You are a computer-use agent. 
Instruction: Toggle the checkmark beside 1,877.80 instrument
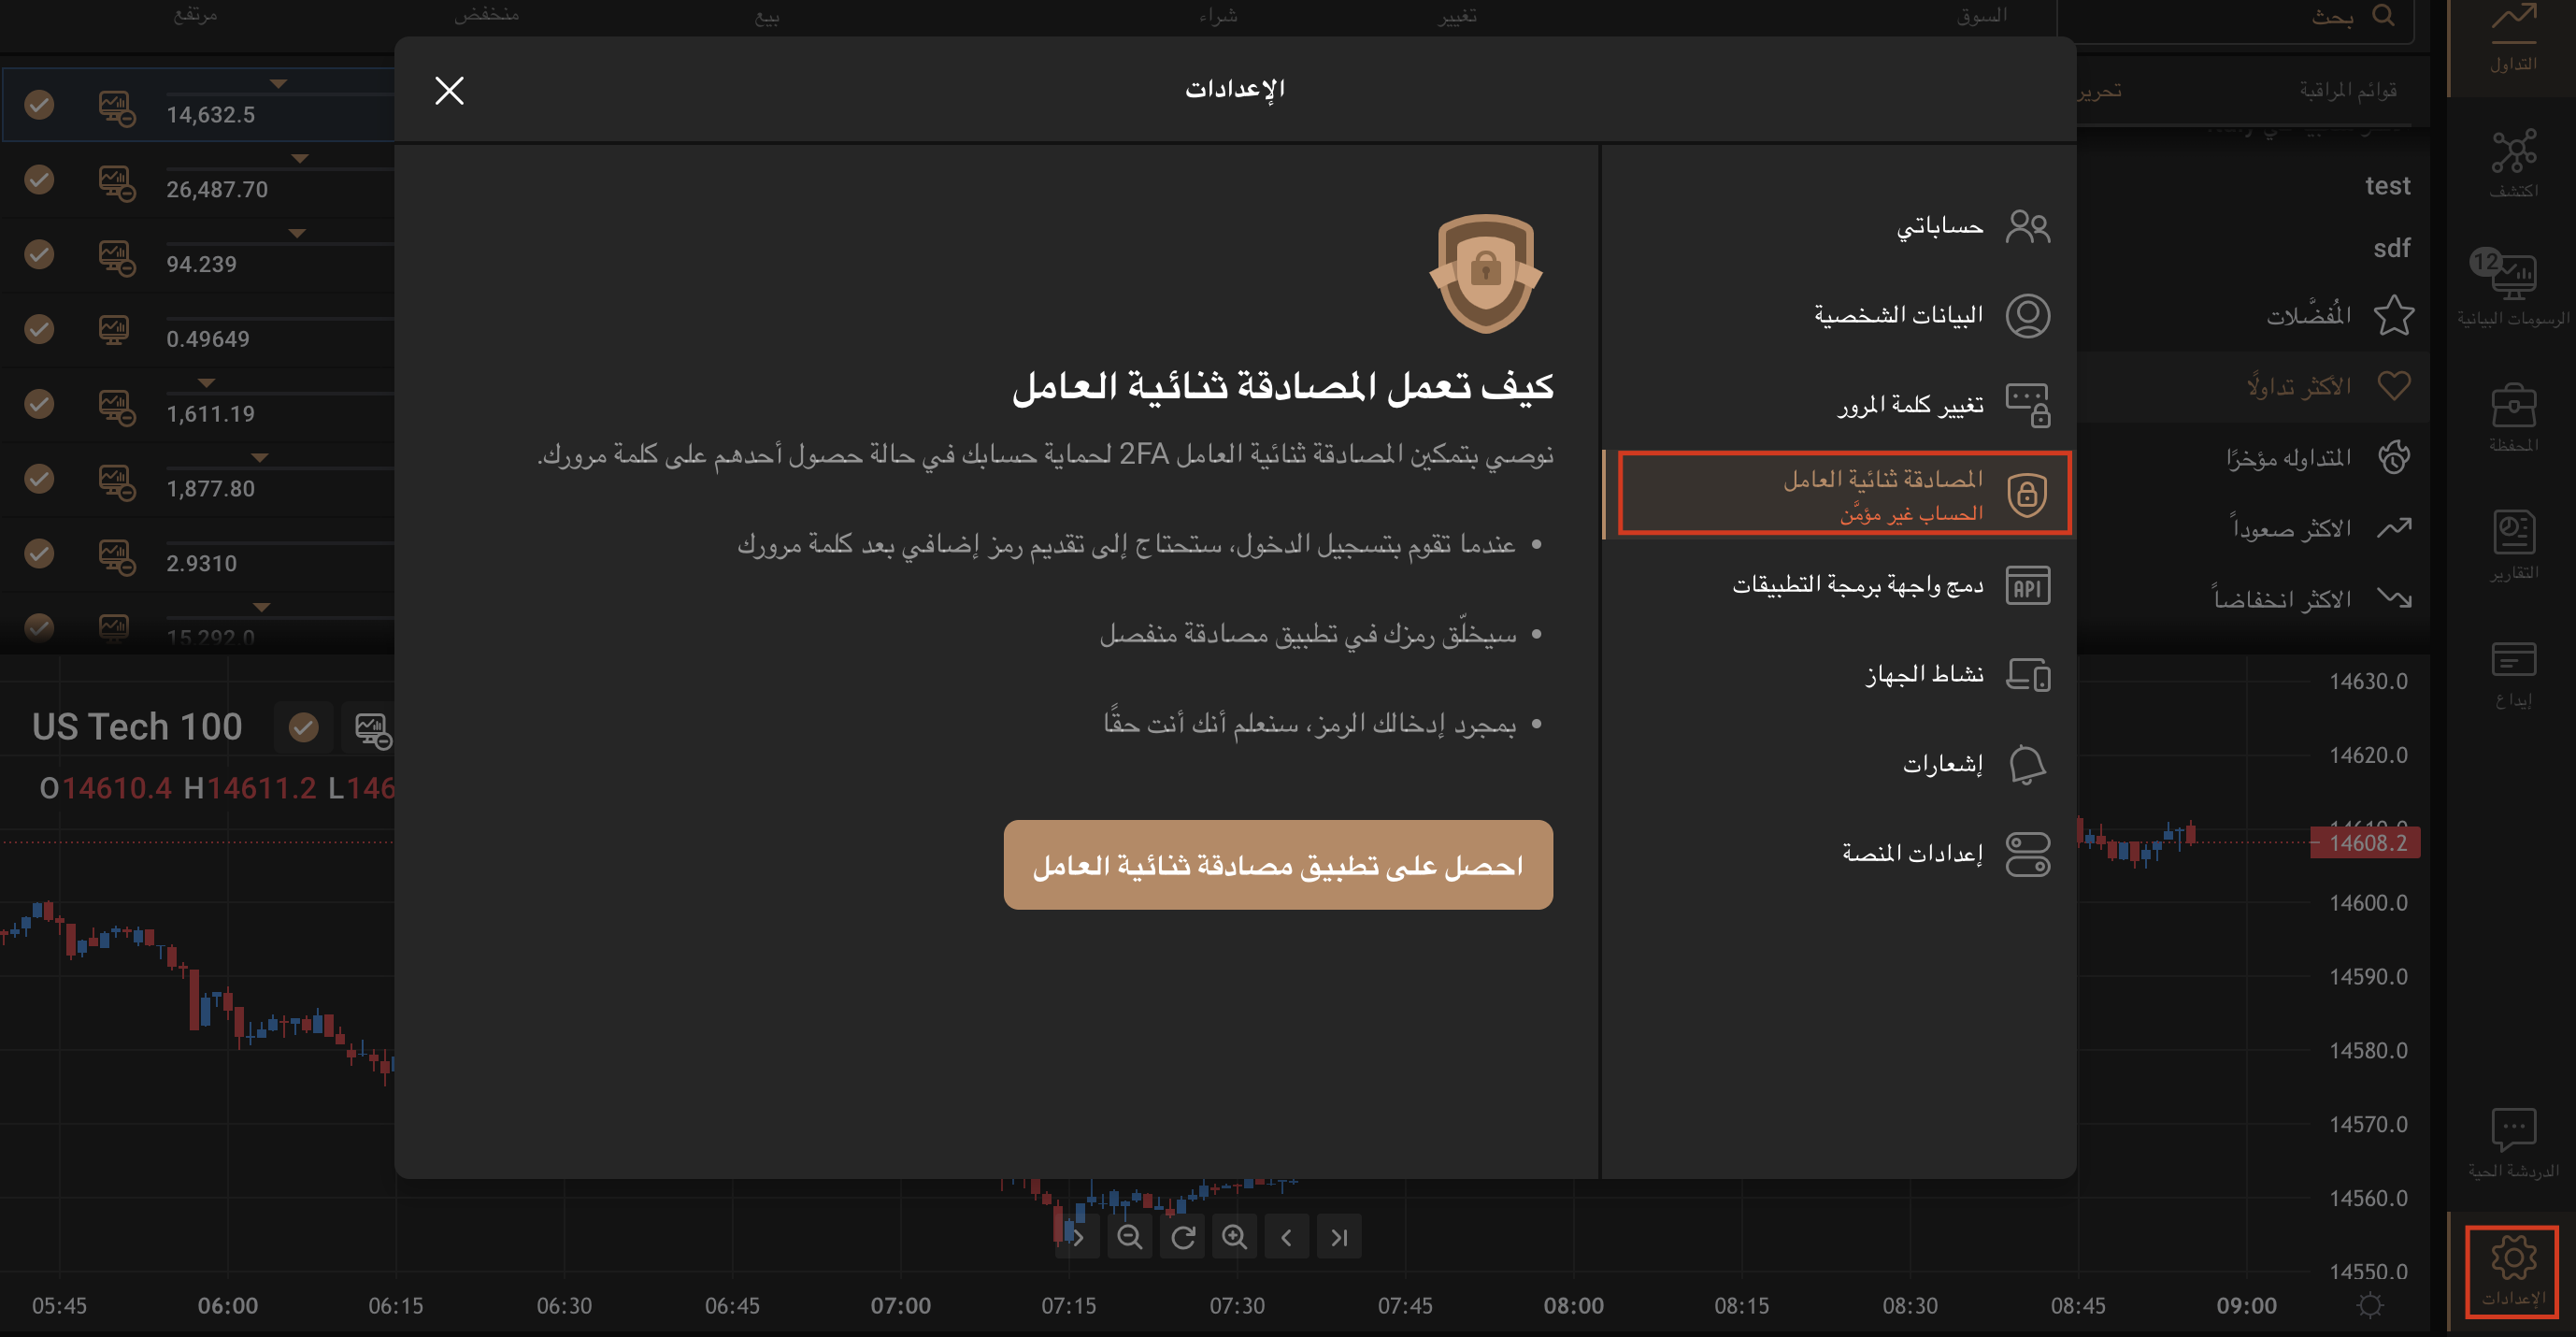click(x=39, y=479)
